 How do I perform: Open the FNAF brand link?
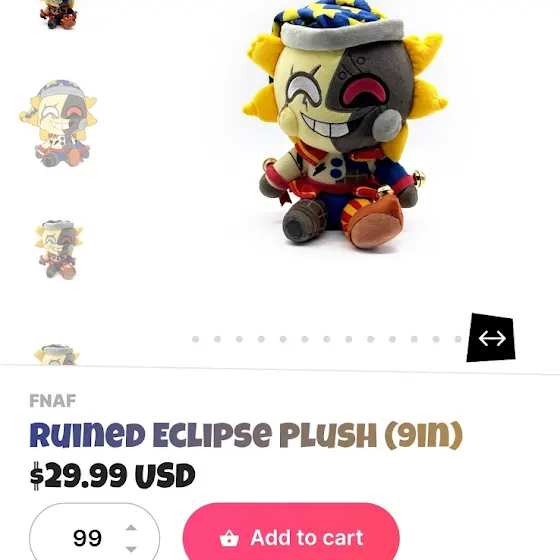point(52,401)
